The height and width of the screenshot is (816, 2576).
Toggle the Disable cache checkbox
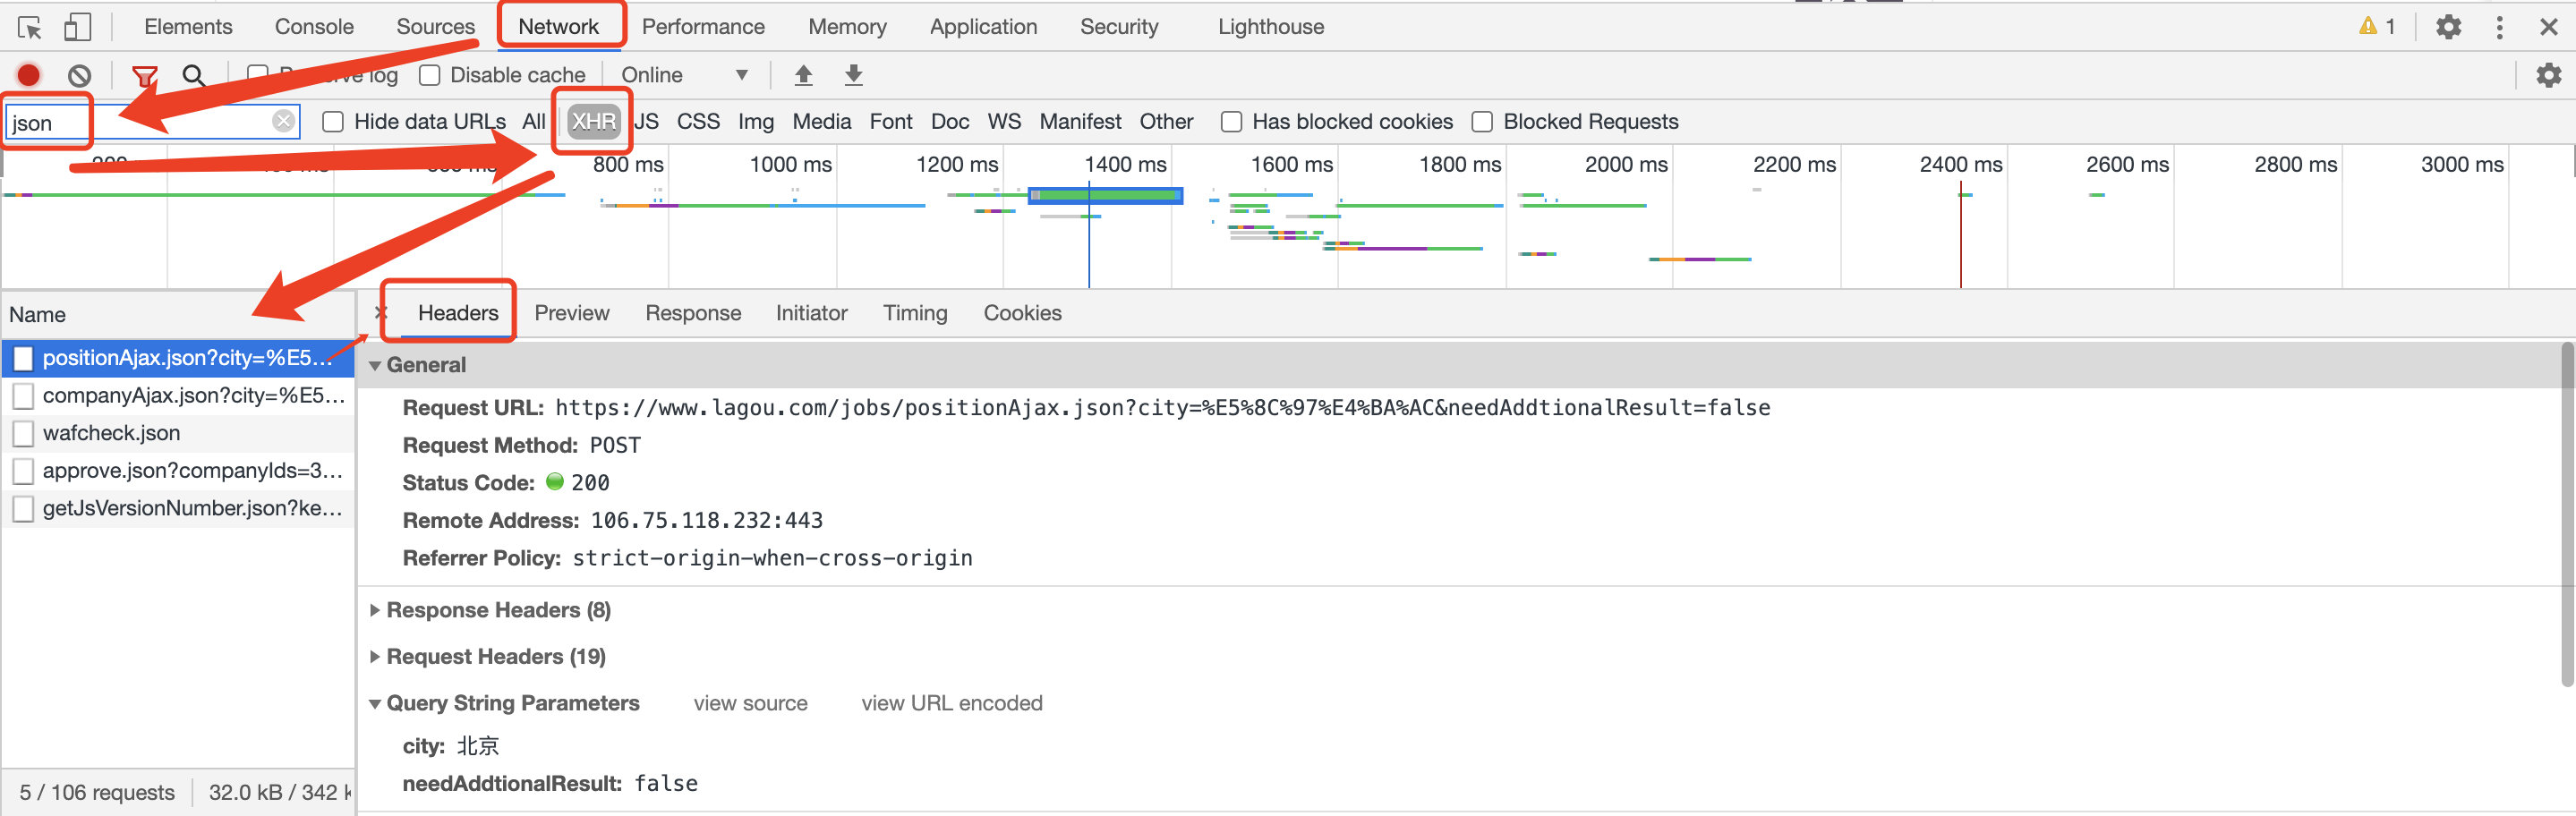click(430, 75)
